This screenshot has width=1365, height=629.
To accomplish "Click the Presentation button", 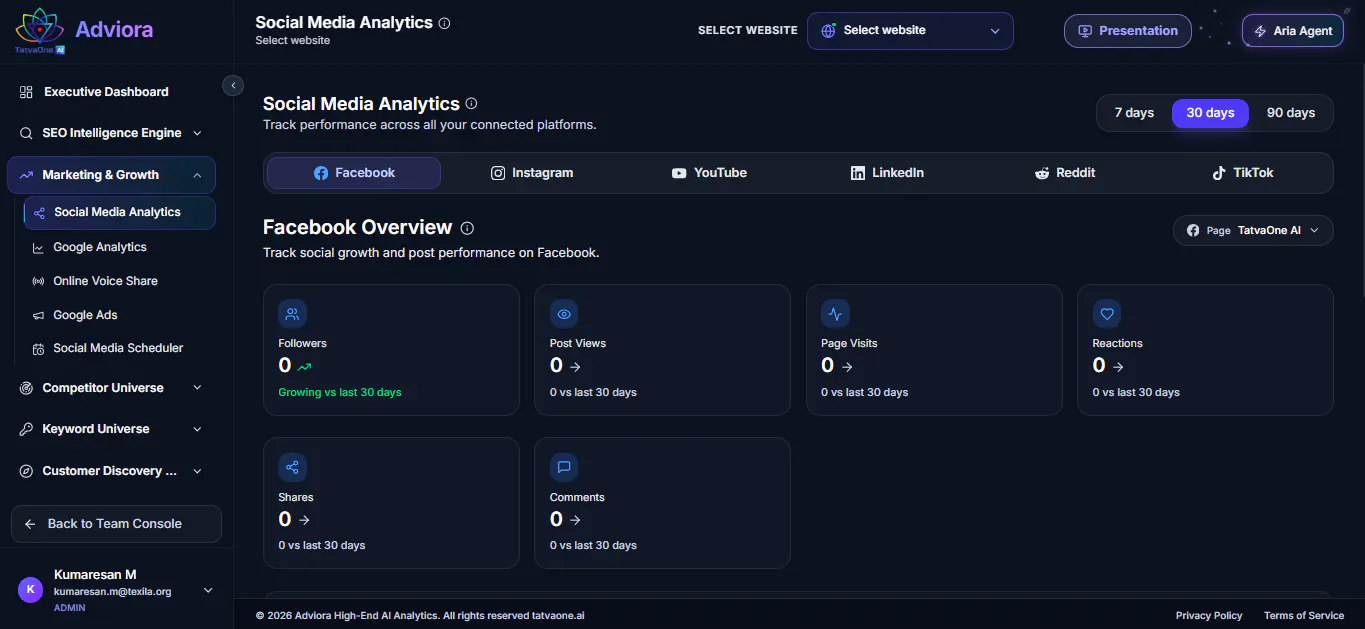I will tap(1128, 31).
